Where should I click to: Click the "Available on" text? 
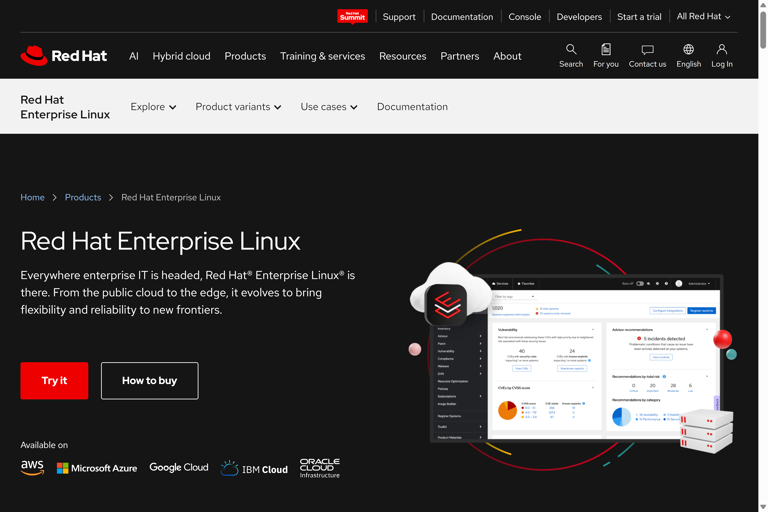pyautogui.click(x=44, y=445)
